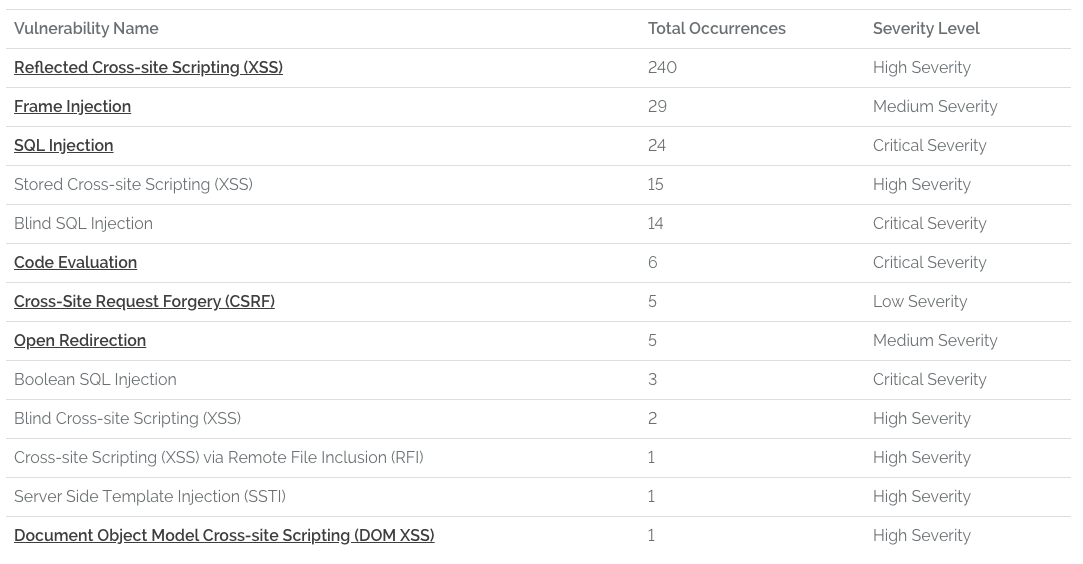Click the Vulnerability Name column header
The width and height of the screenshot is (1083, 564).
click(x=86, y=29)
